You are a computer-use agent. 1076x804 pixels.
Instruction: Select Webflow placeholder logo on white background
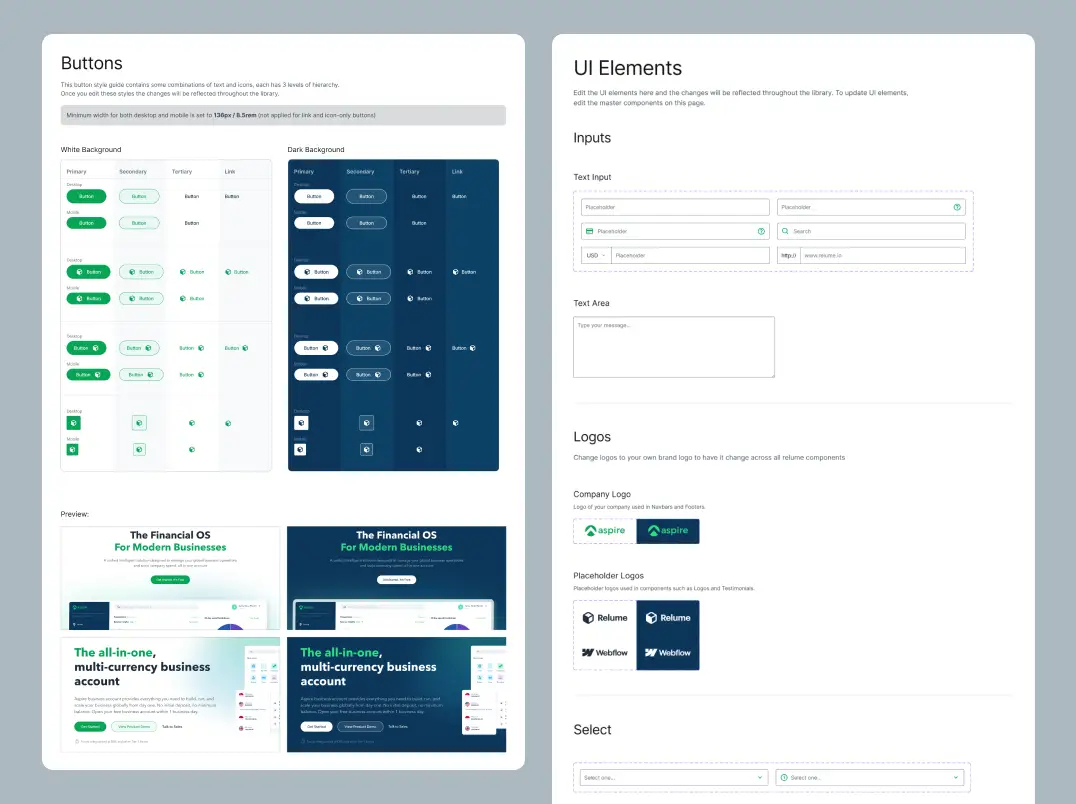tap(605, 653)
